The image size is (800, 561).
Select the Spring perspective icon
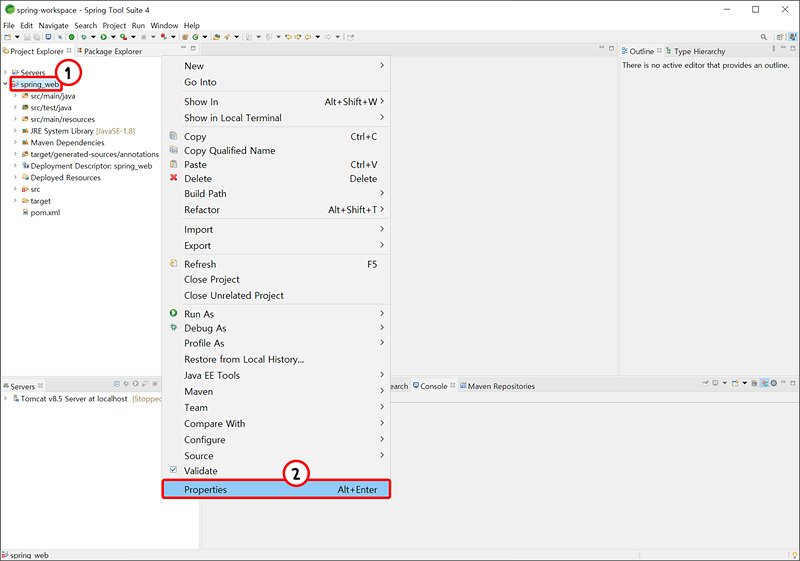coord(792,37)
